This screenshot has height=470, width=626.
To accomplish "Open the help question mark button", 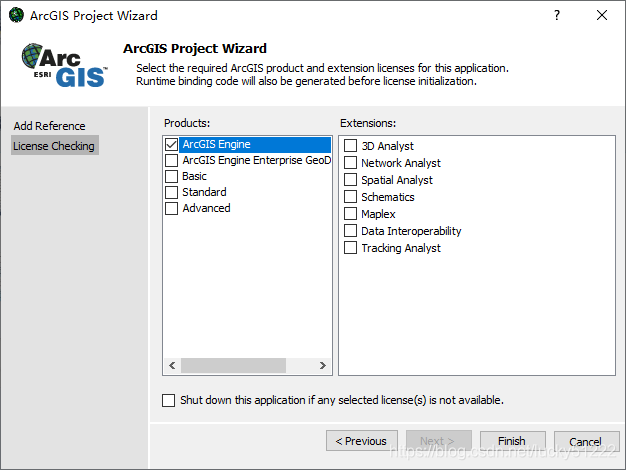I will (x=557, y=15).
